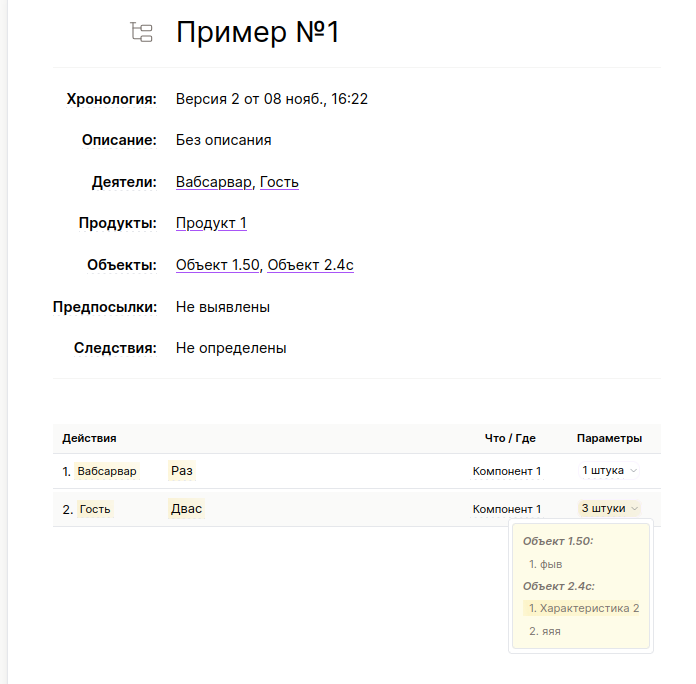
Task: Select the фыв item in popup
Action: pos(546,564)
